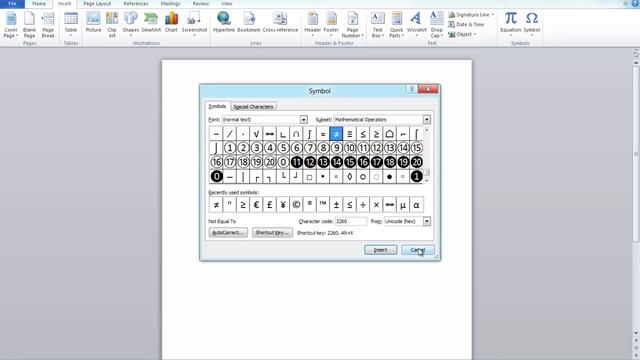Image resolution: width=640 pixels, height=360 pixels.
Task: Open Clip Art pane
Action: pos(112,25)
